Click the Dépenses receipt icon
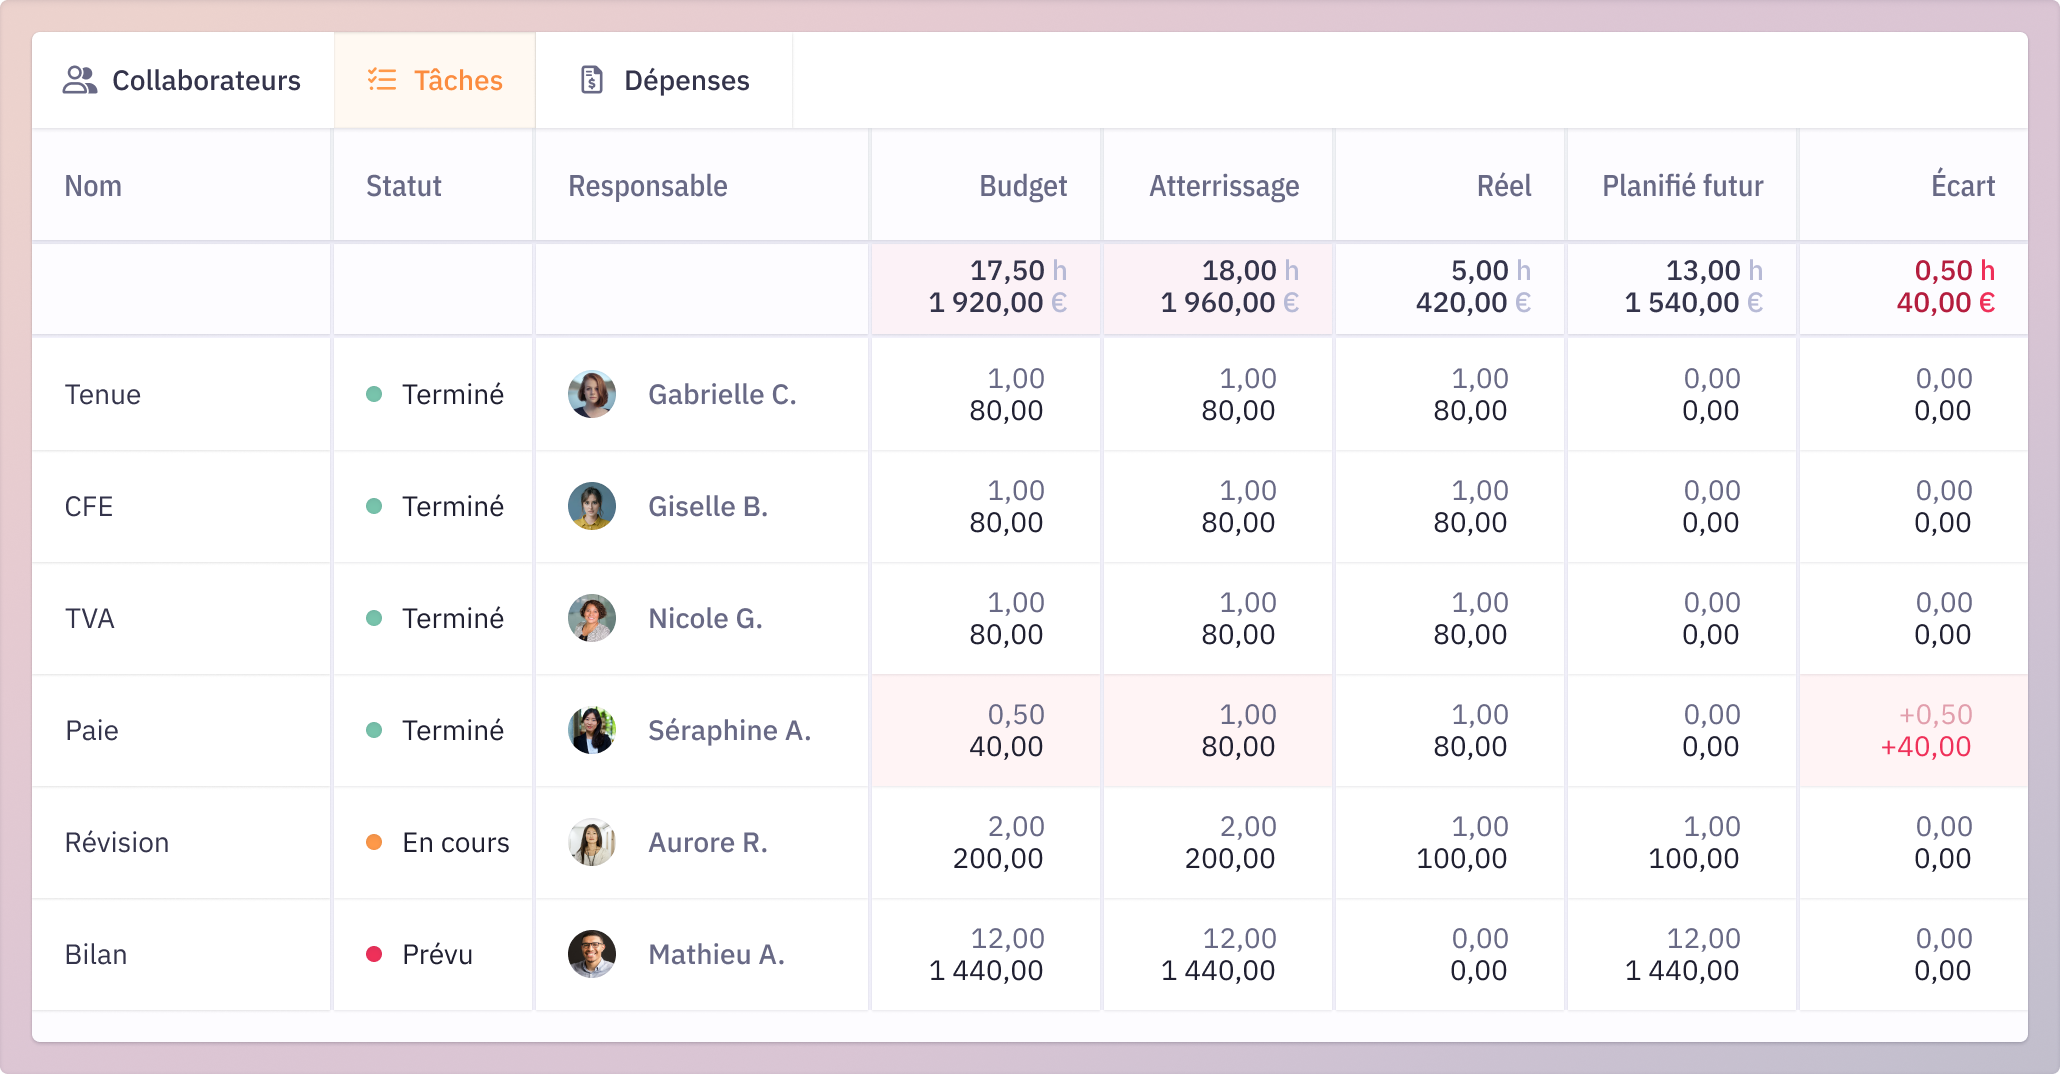This screenshot has width=2060, height=1074. point(592,80)
